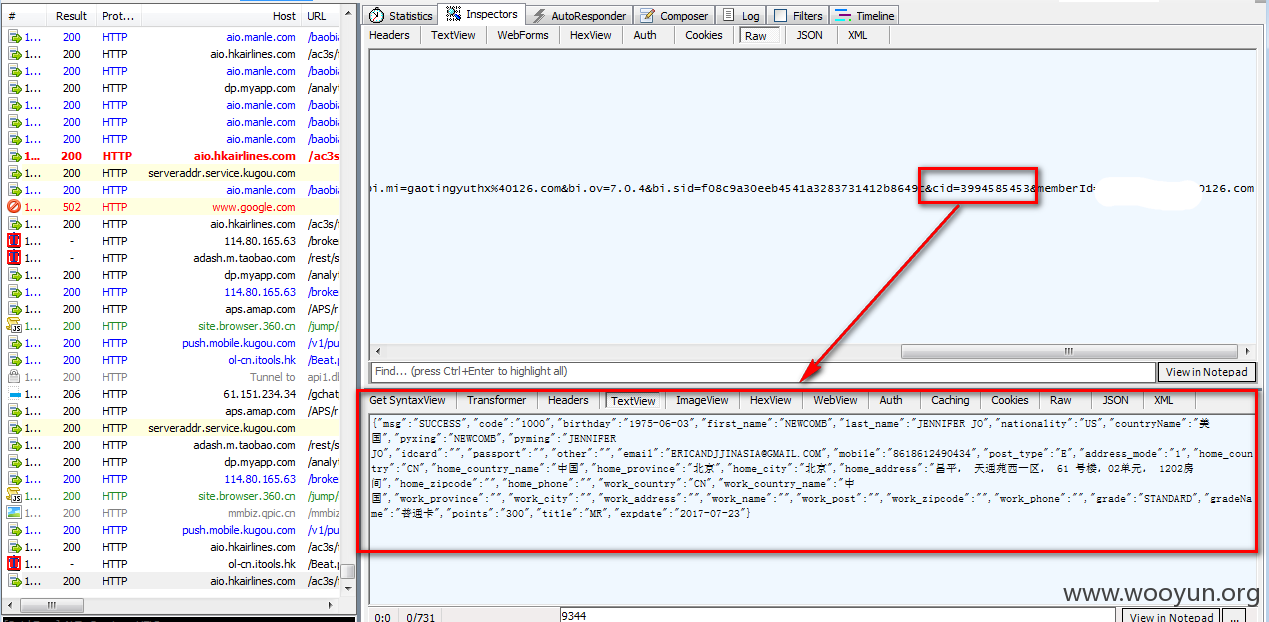Image resolution: width=1269 pixels, height=622 pixels.
Task: Select the request inspector JSON tab
Action: pos(810,35)
